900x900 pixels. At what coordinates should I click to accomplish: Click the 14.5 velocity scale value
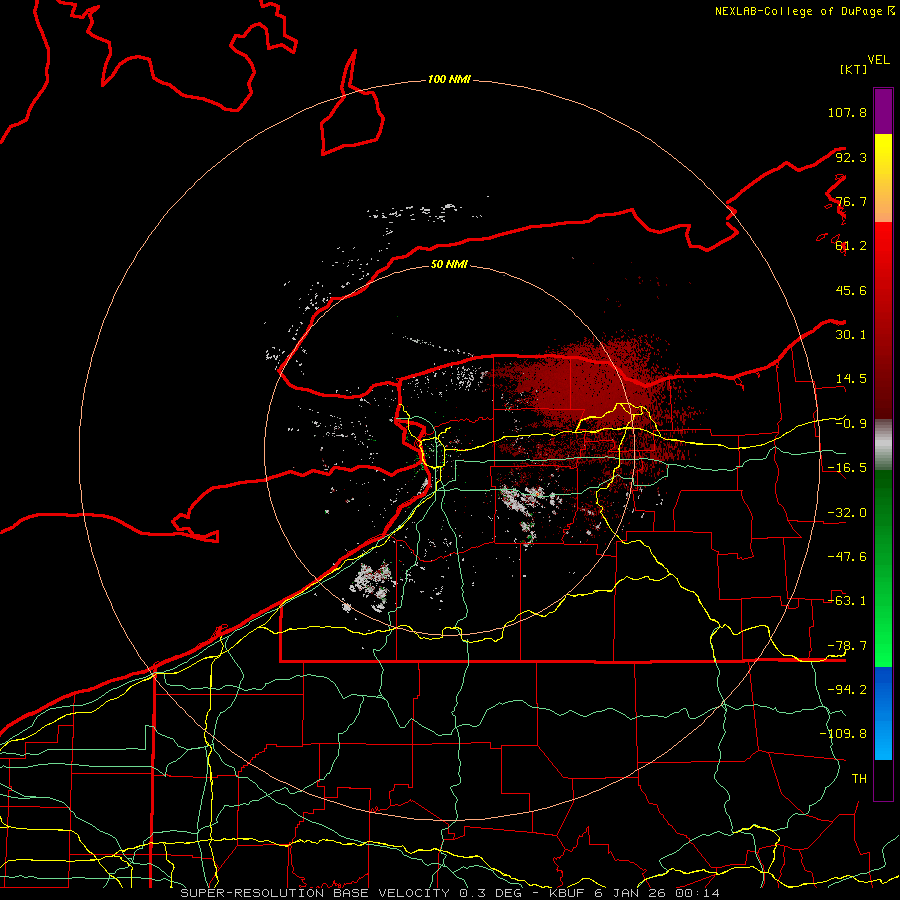pos(851,379)
